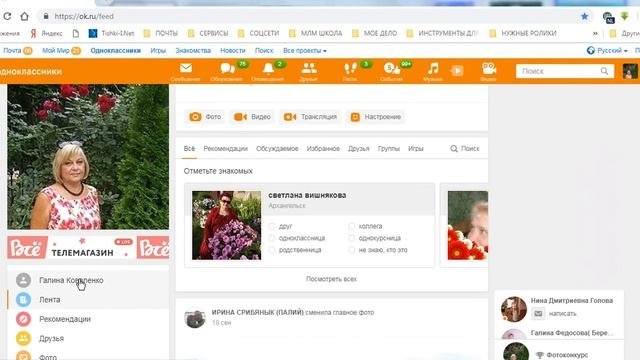Expand Все проекты dropdown
Screen dimensions: 640x360
[x=305, y=51]
